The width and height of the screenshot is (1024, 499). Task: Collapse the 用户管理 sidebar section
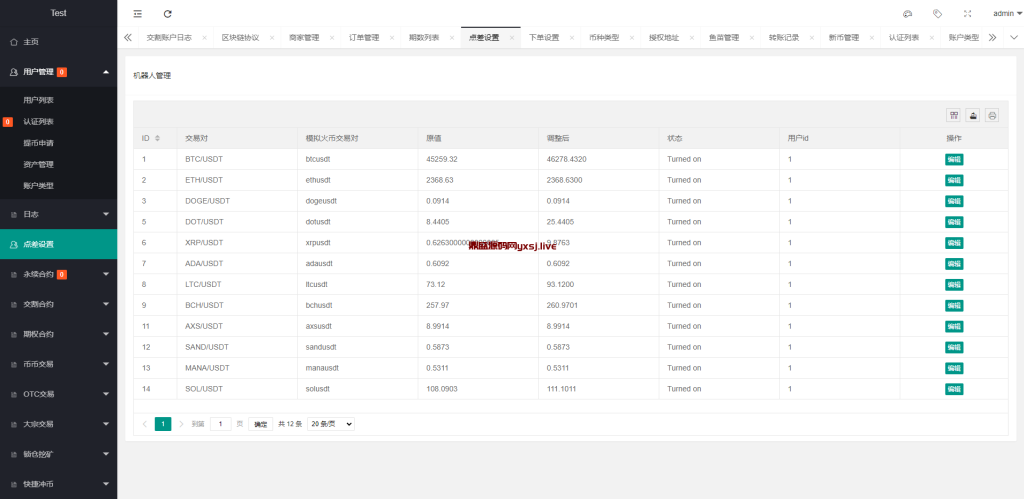[59, 72]
